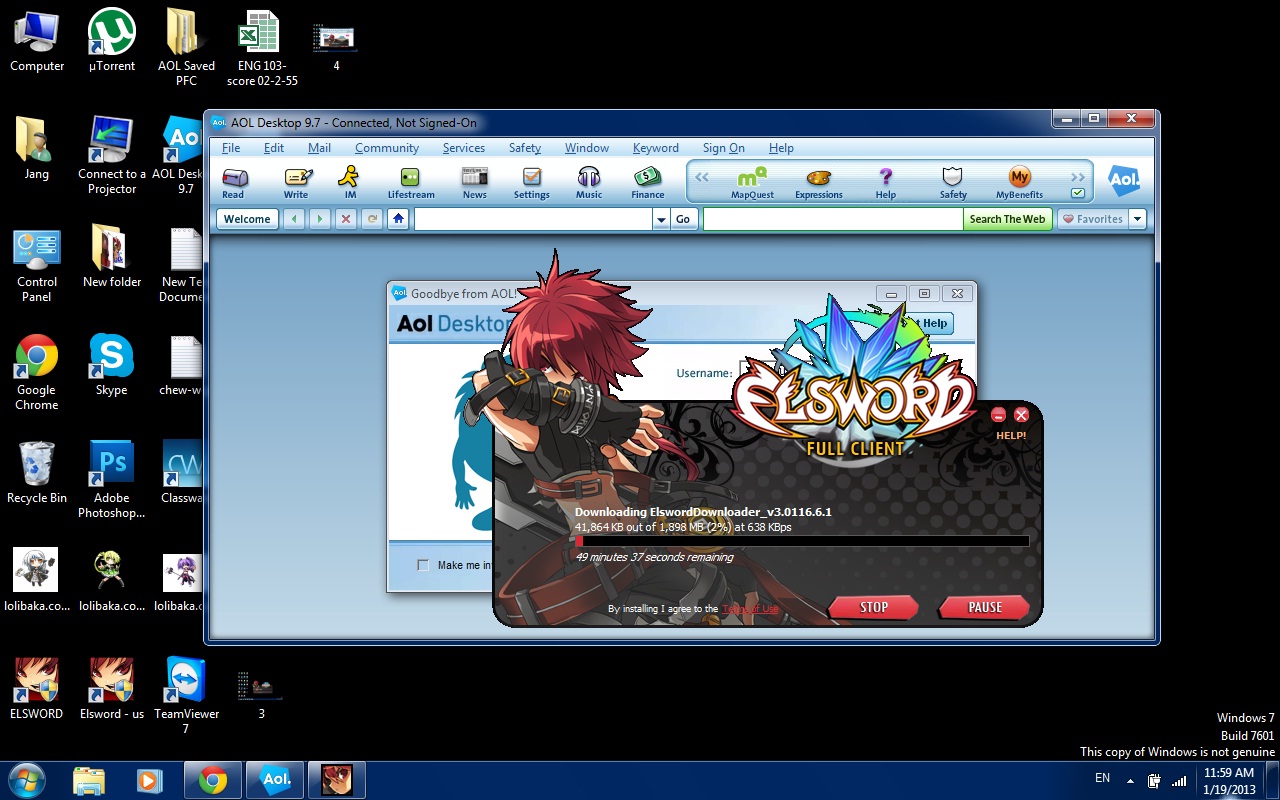Image resolution: width=1280 pixels, height=800 pixels.
Task: Select the Connect to a Projector shortcut
Action: click(x=112, y=155)
